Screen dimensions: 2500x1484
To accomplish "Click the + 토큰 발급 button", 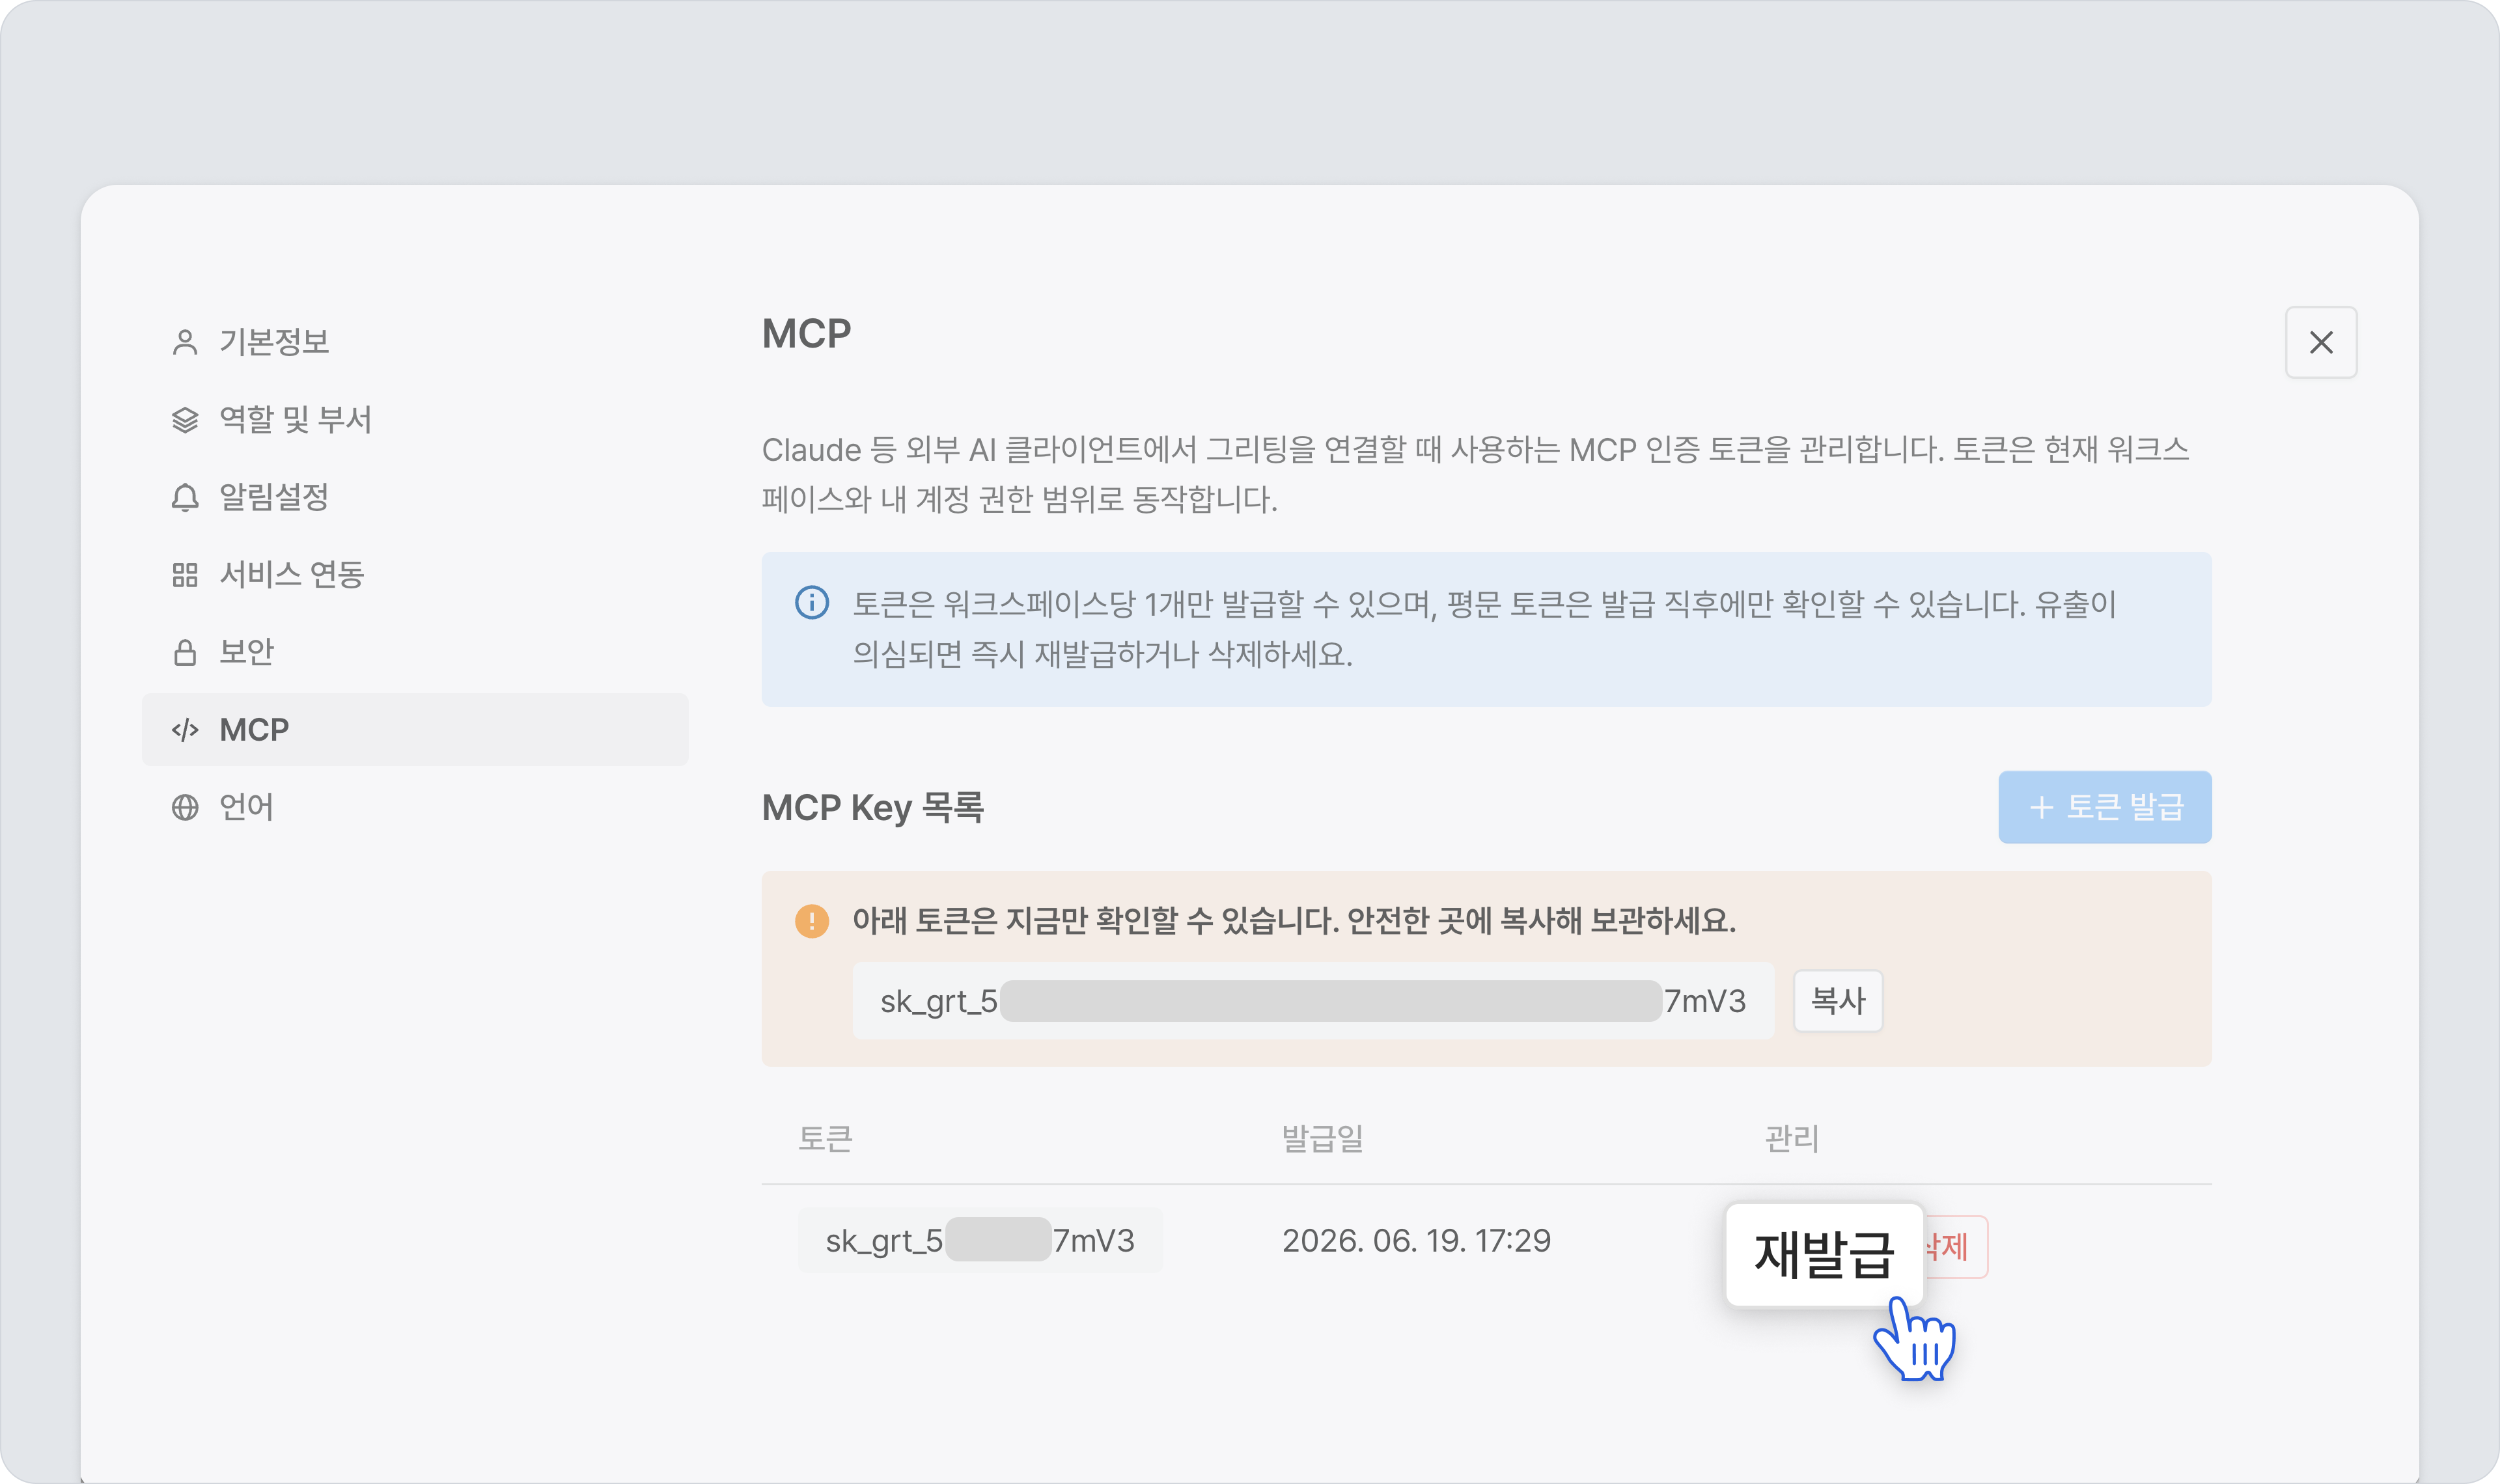I will click(x=2105, y=807).
